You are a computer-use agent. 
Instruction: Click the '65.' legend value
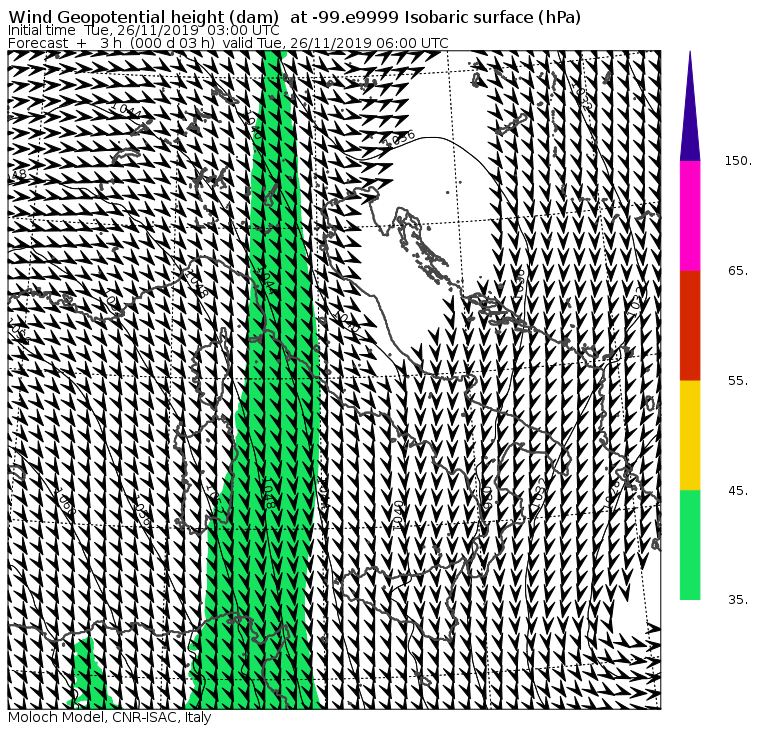coord(738,271)
